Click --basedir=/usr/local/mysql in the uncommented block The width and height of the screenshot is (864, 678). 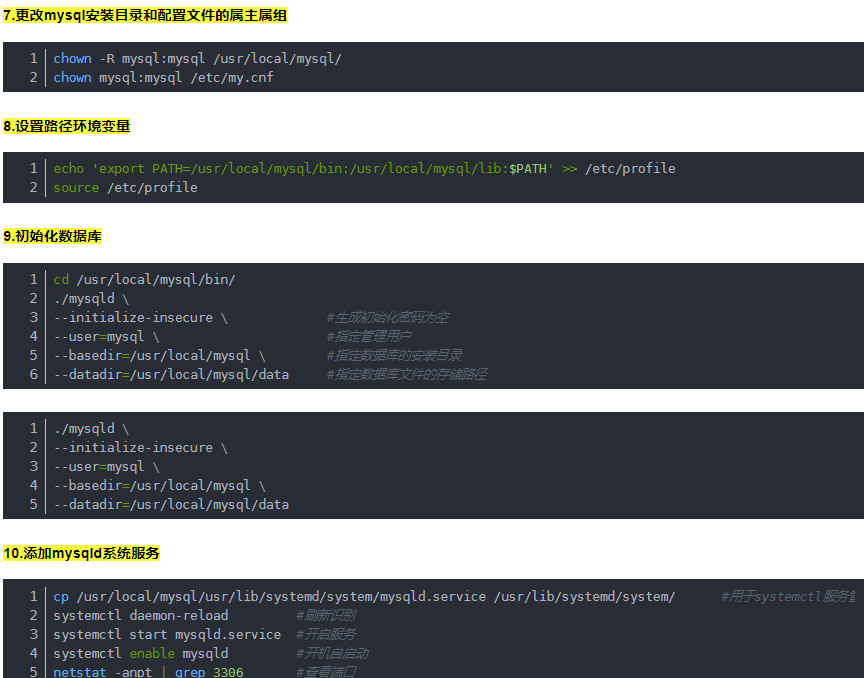(x=160, y=486)
